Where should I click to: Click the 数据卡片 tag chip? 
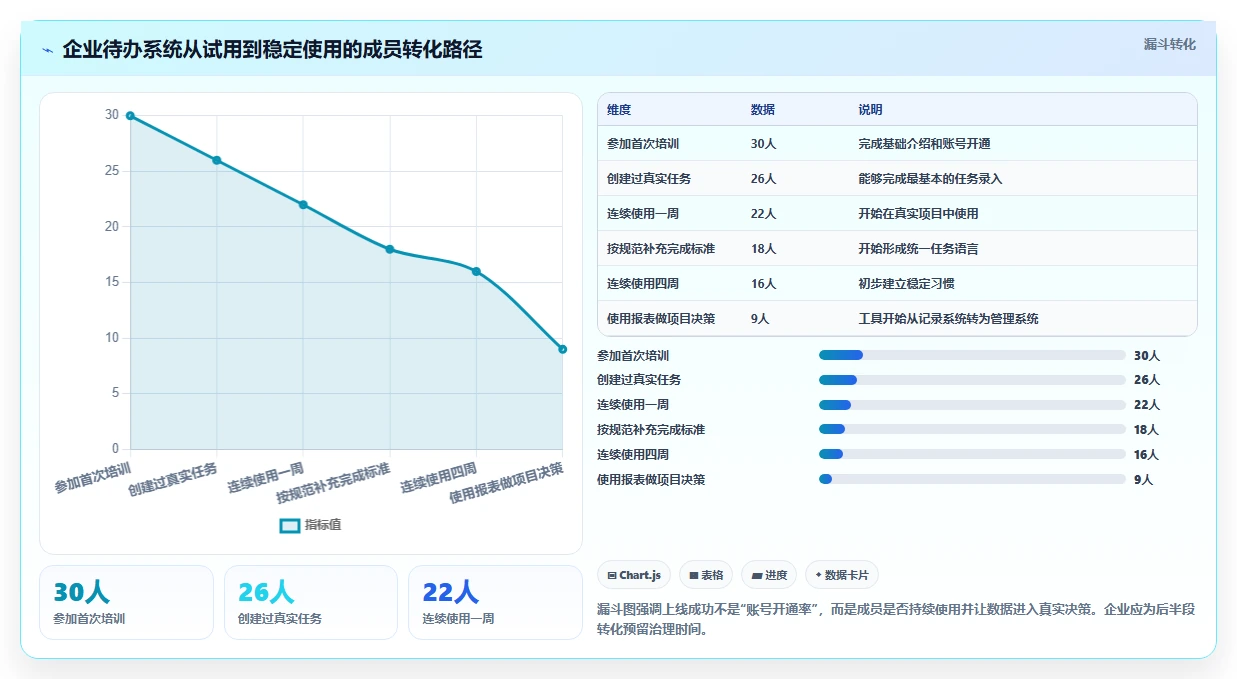(x=842, y=575)
